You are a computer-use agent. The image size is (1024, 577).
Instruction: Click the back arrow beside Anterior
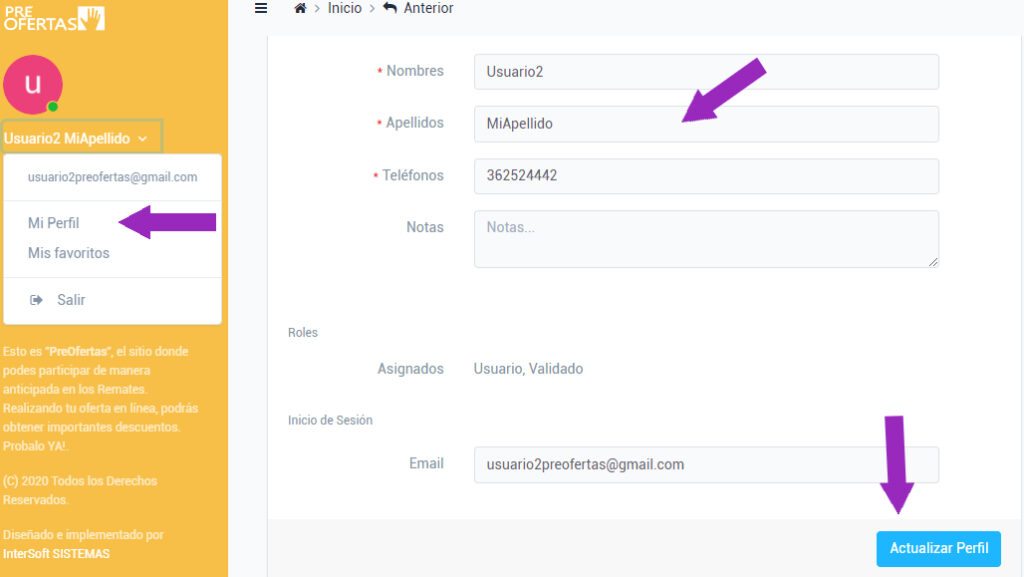(x=390, y=8)
